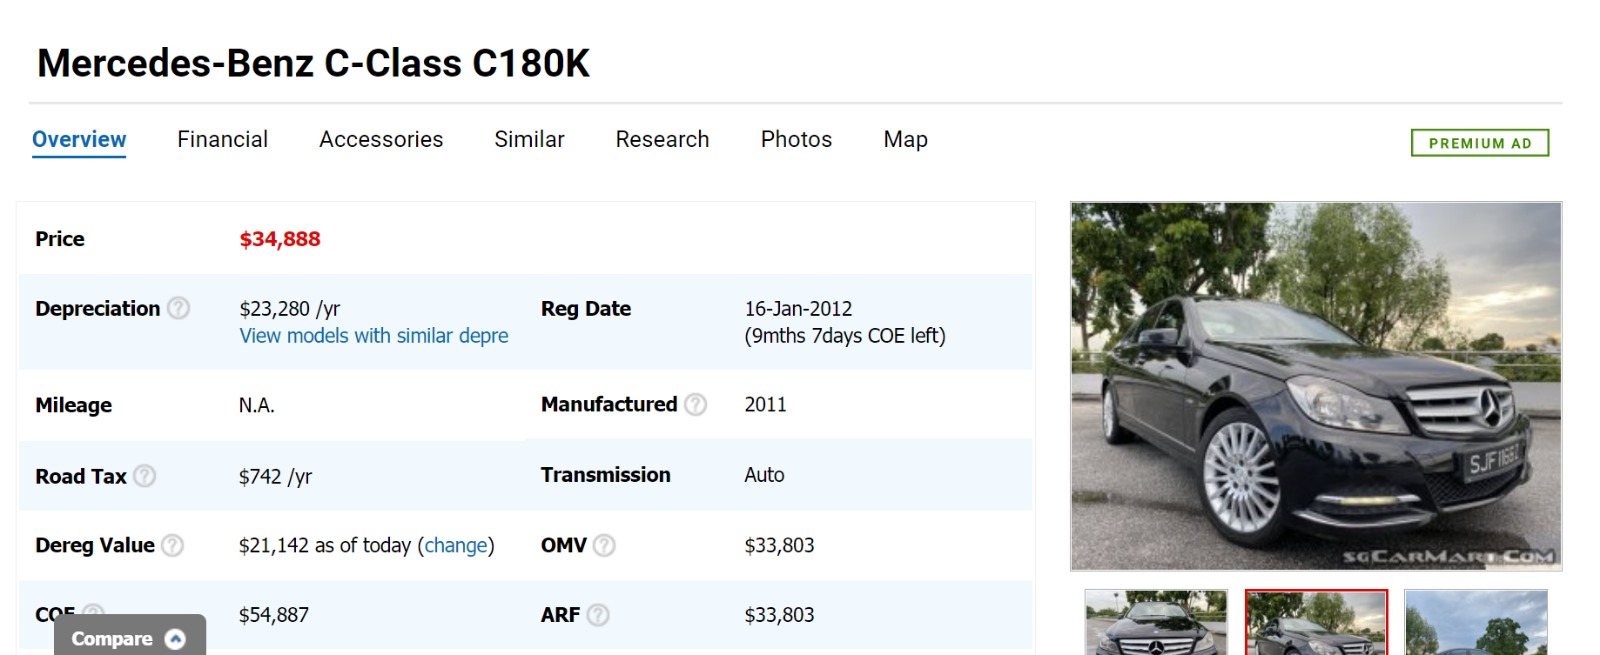Click the help icon next to COE

93,610
